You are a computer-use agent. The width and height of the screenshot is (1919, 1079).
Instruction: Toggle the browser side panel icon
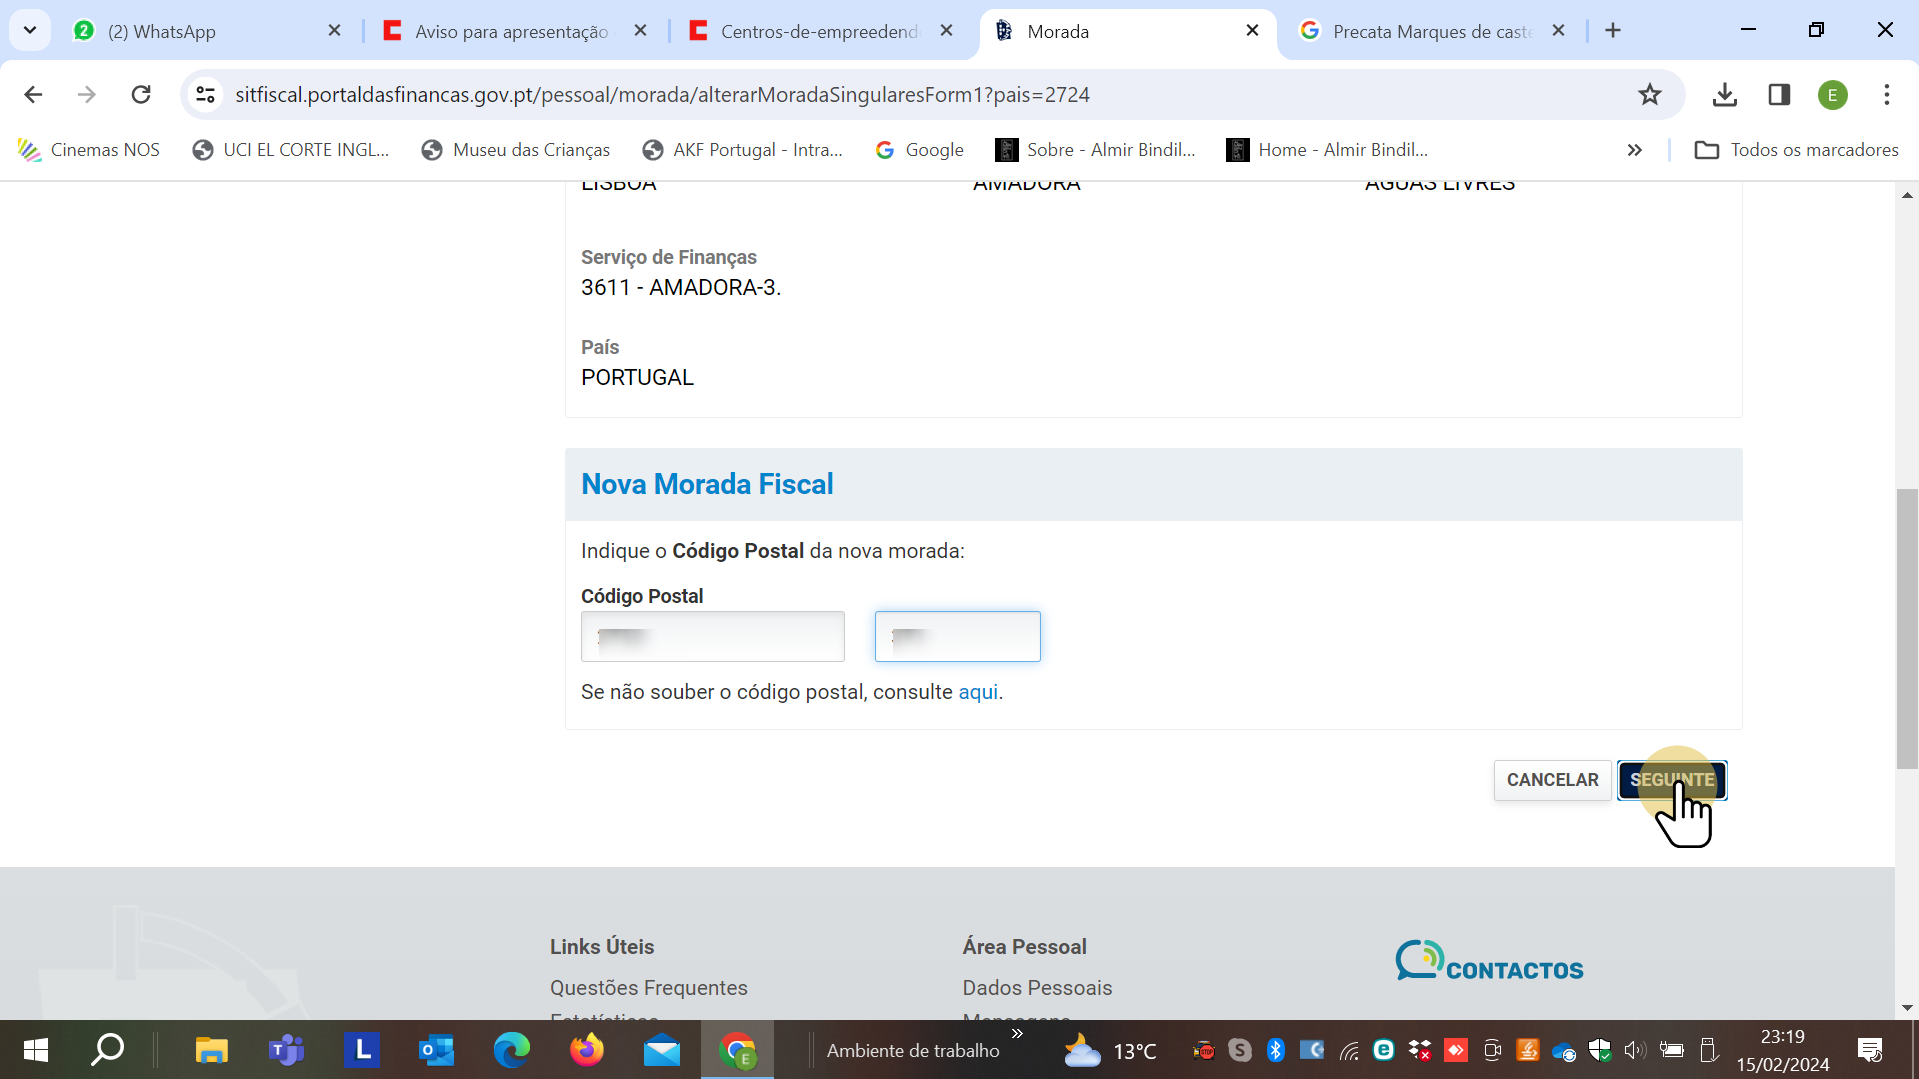[x=1778, y=95]
